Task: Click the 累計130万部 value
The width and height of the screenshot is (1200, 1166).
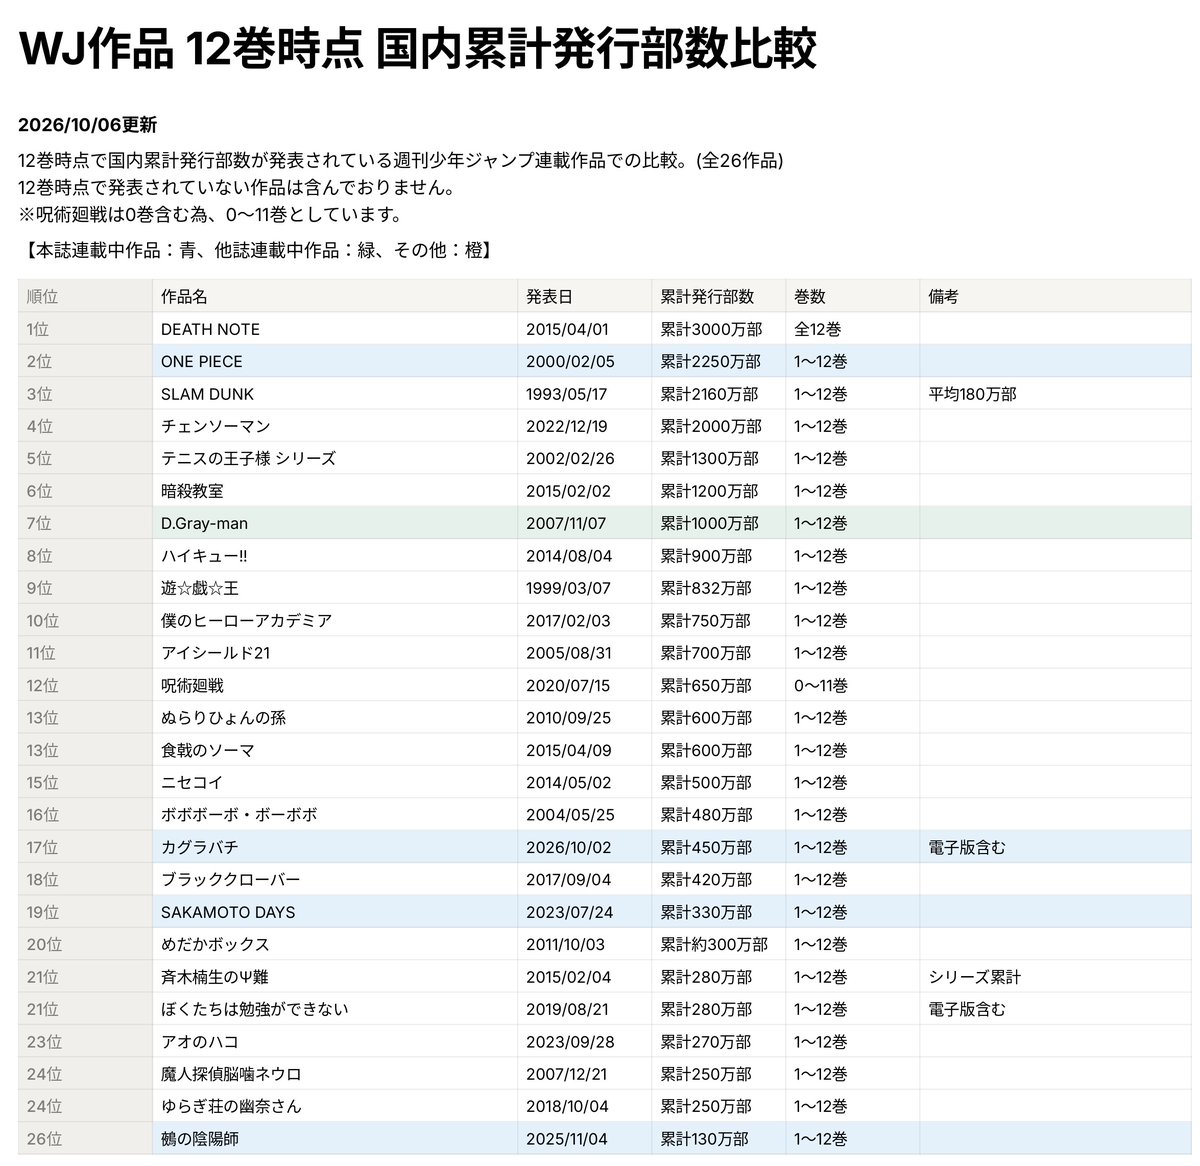Action: pyautogui.click(x=704, y=1139)
